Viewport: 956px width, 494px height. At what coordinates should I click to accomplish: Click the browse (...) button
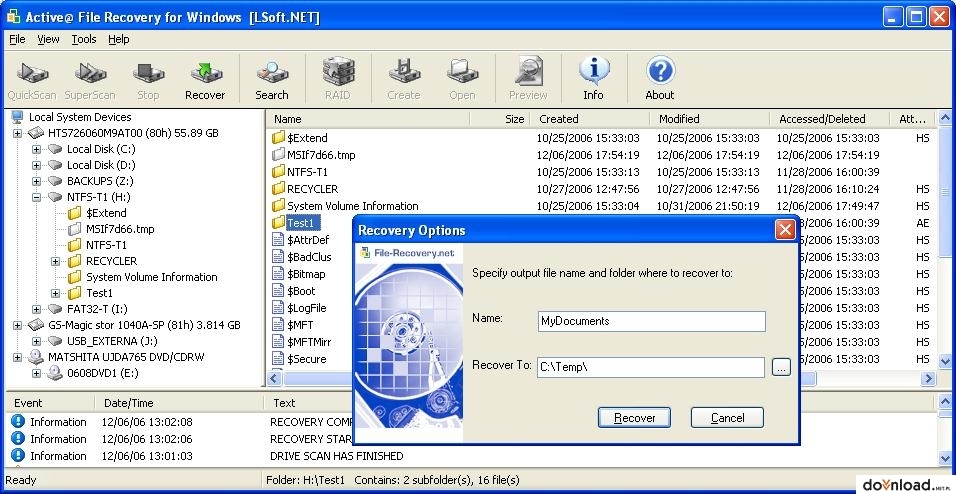pyautogui.click(x=781, y=367)
